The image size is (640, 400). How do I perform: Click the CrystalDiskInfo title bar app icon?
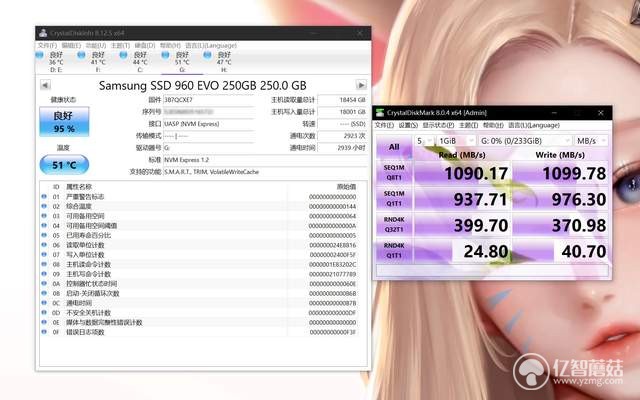(x=43, y=33)
